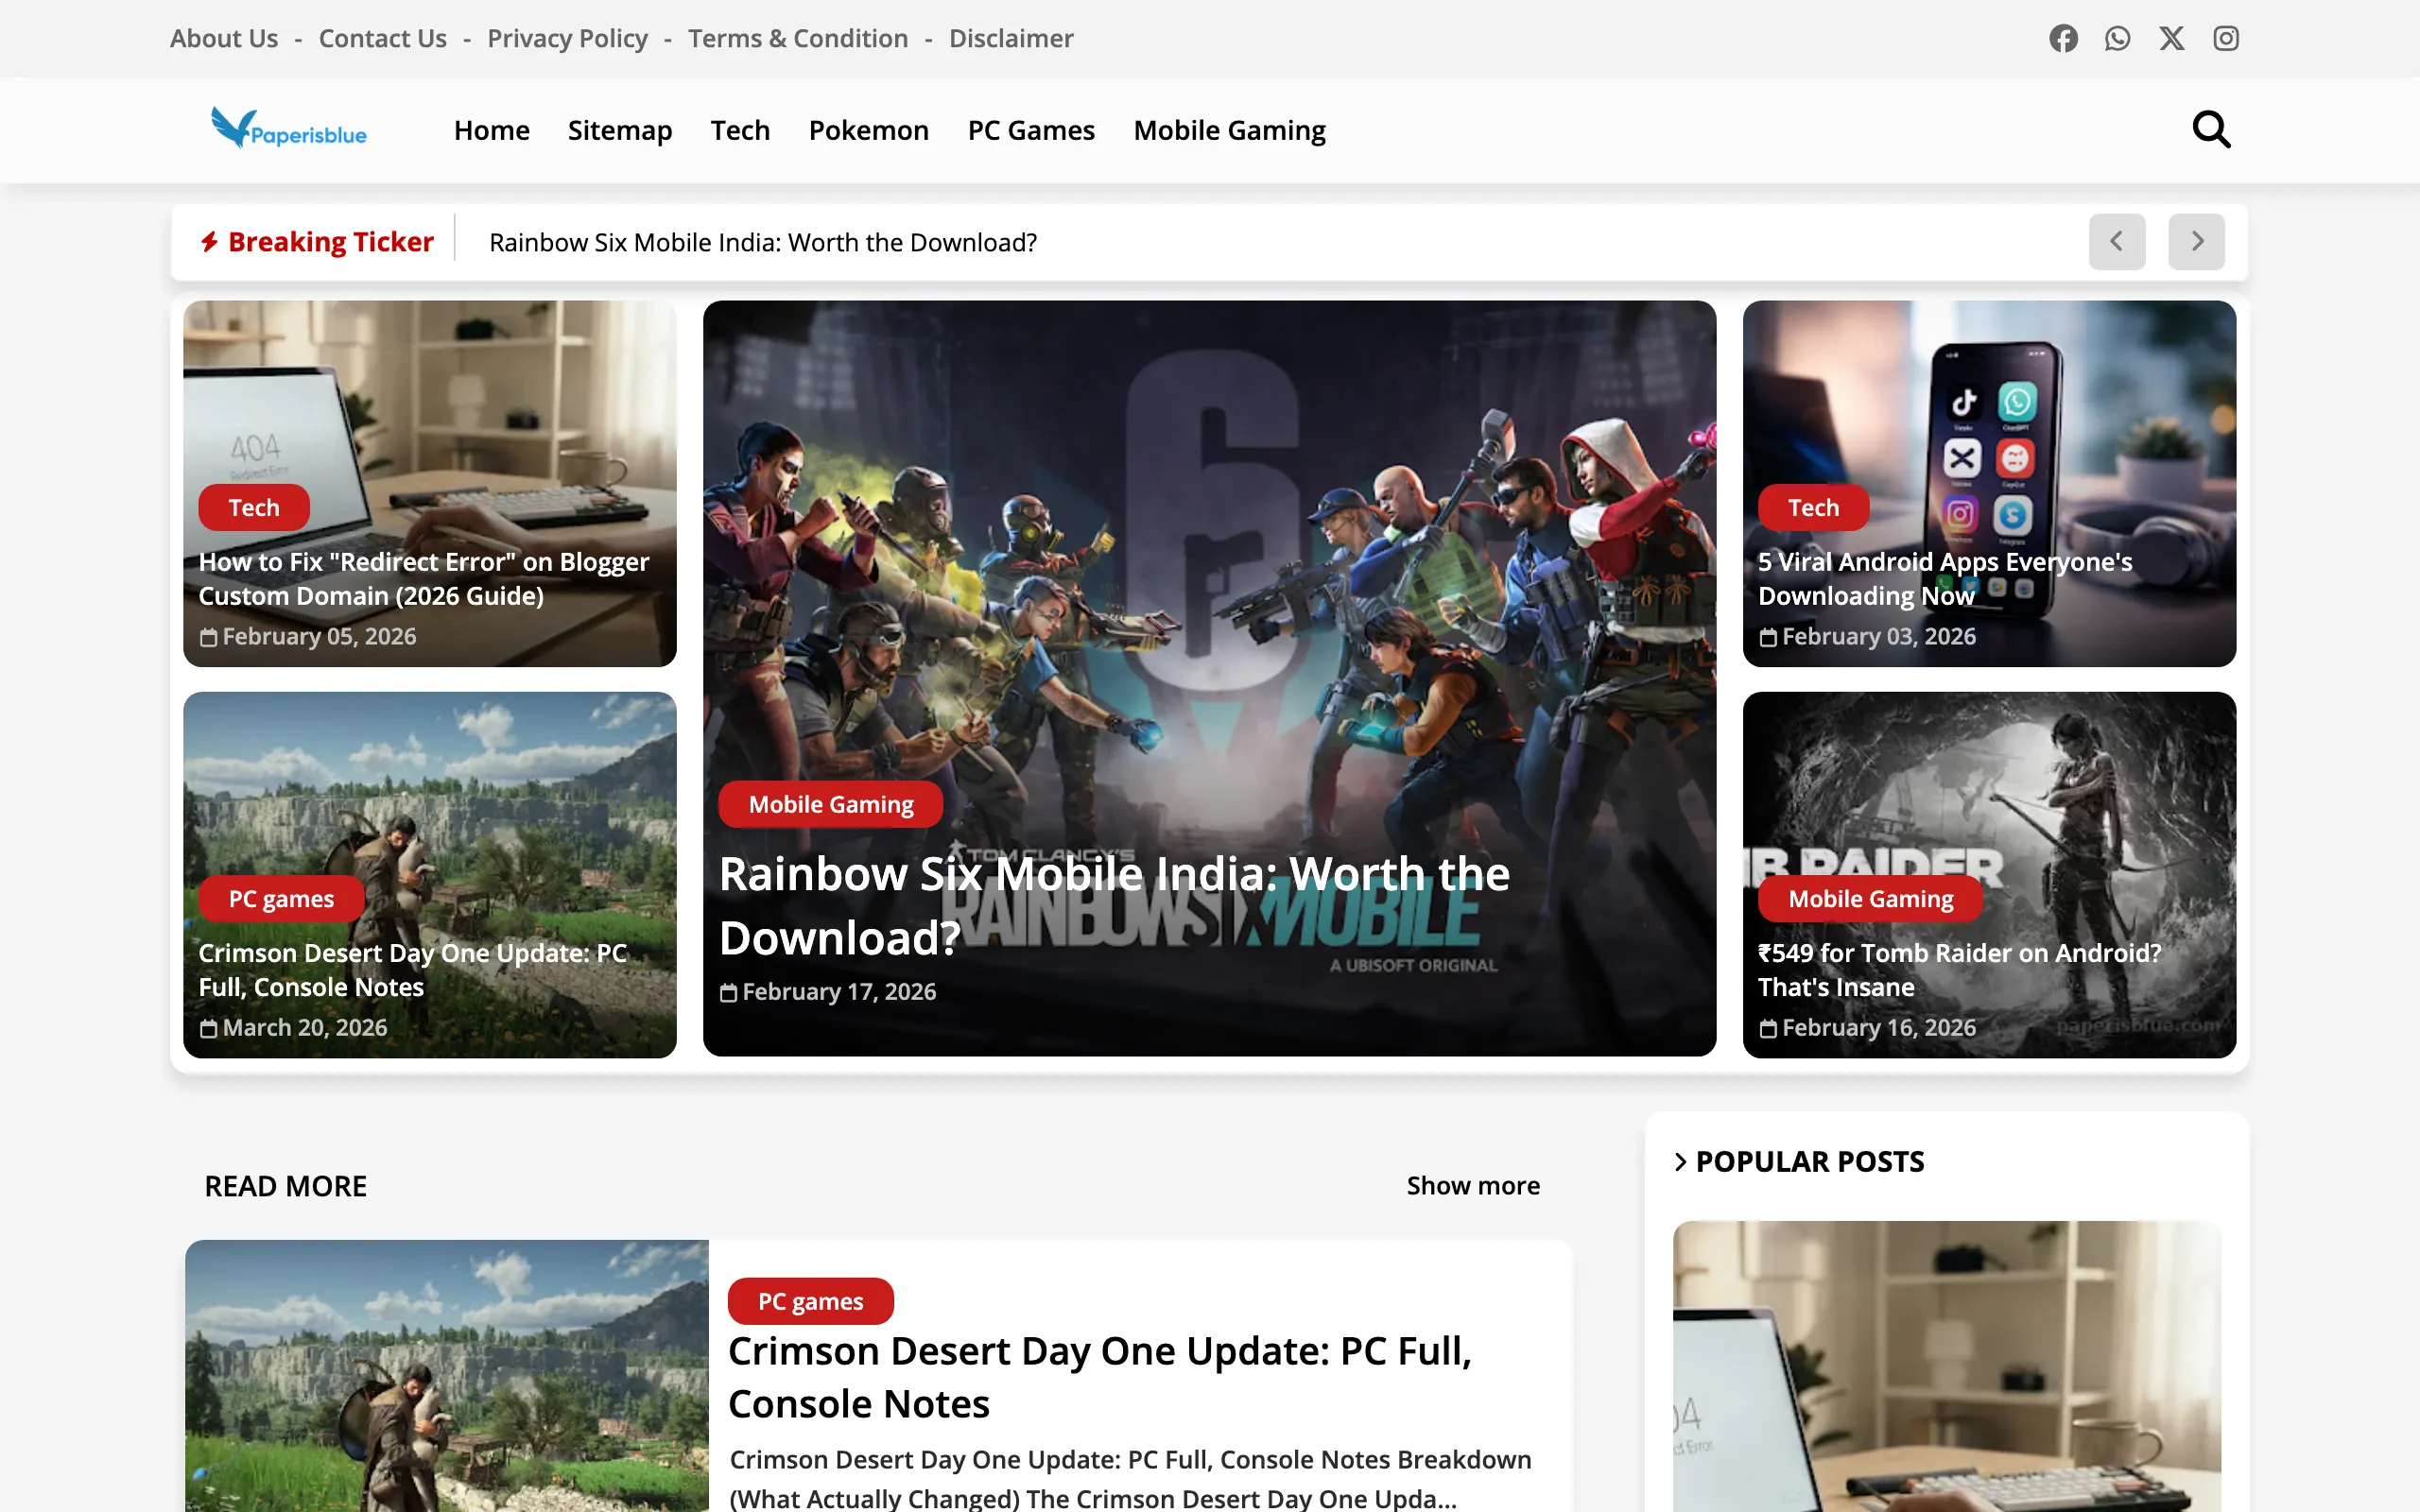Viewport: 2420px width, 1512px height.
Task: Open the Terms & Condition link
Action: [x=798, y=38]
